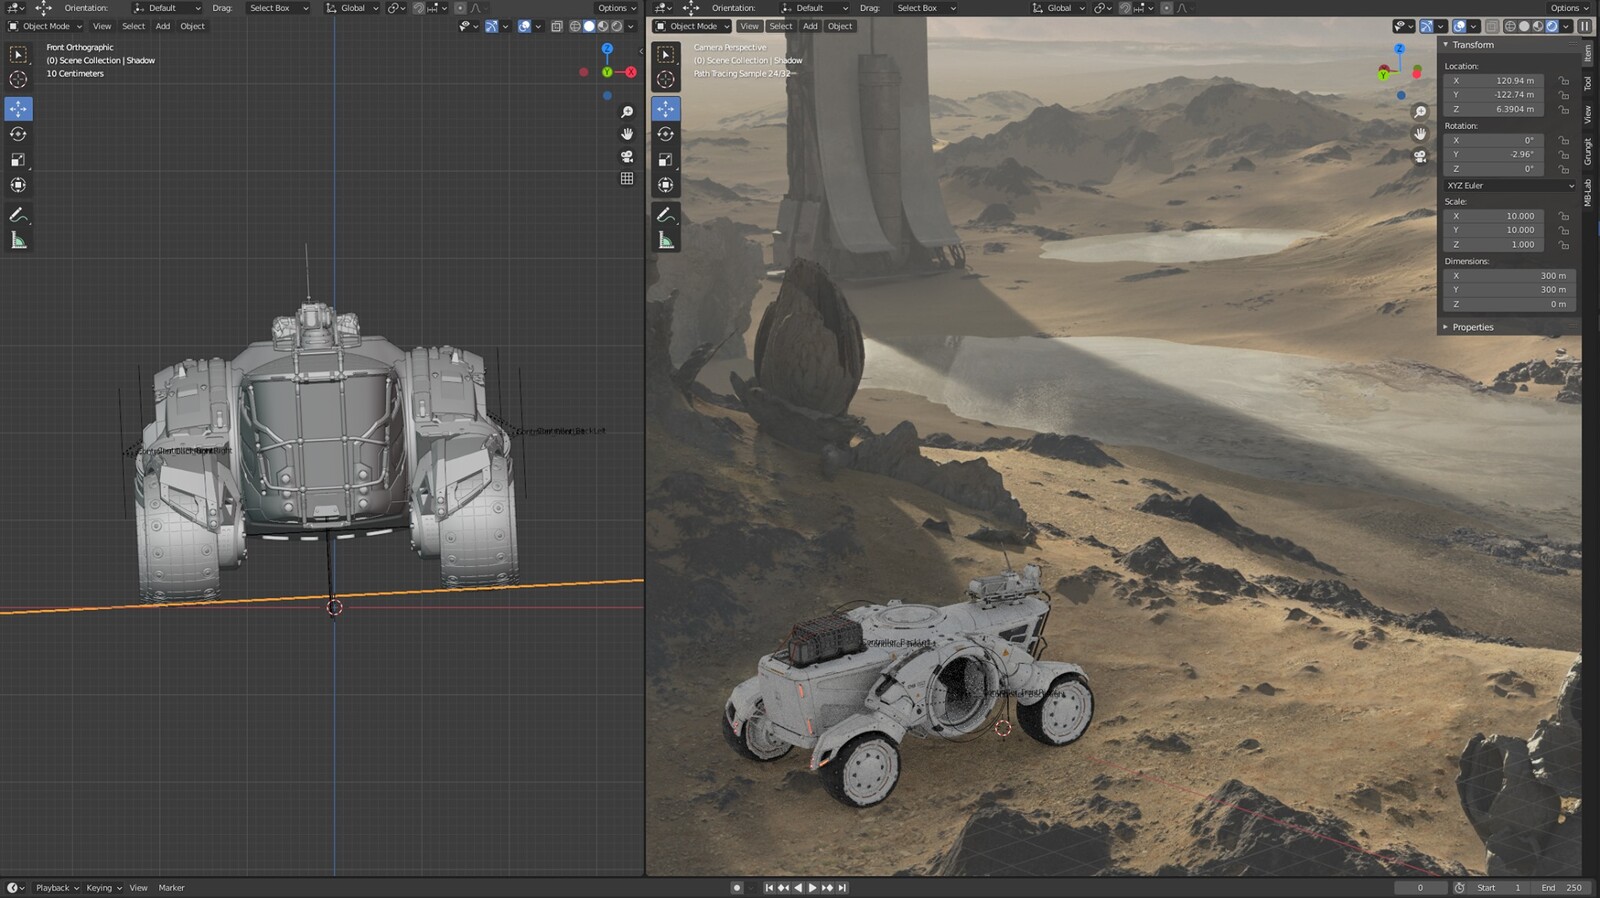Switch orthographic/perspective grid icon in left viewport

click(x=627, y=179)
